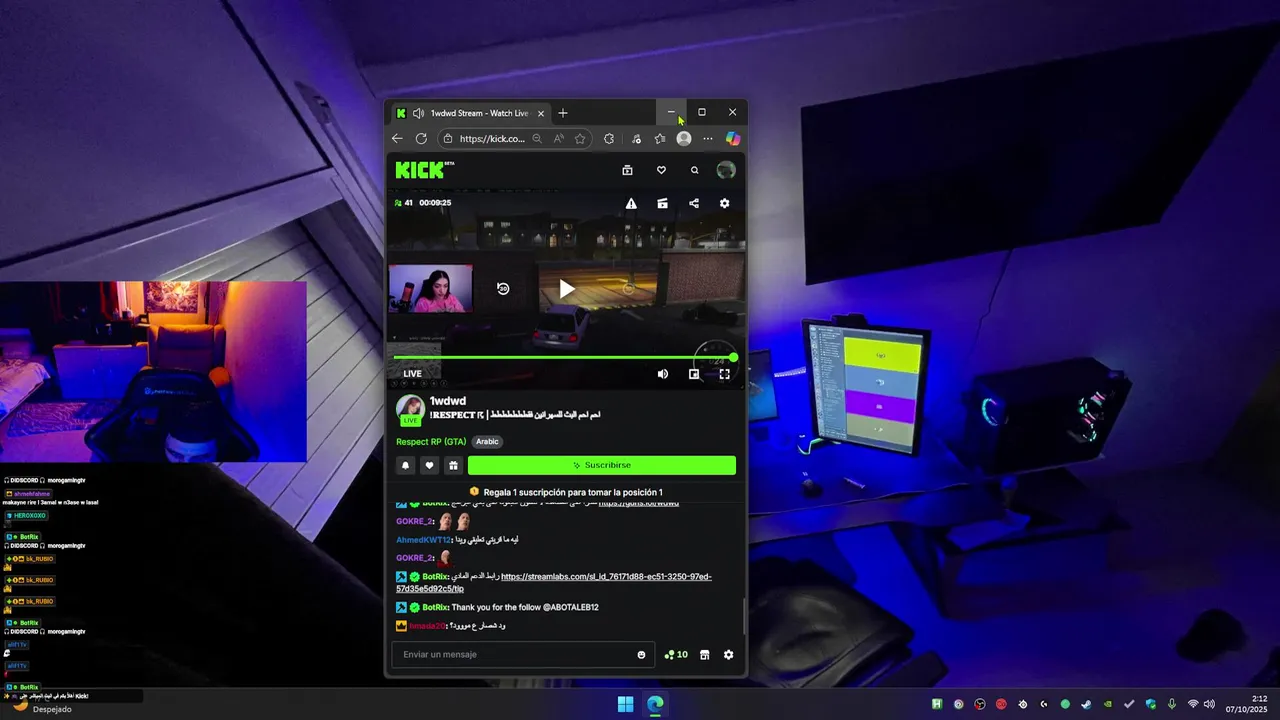Open the Respect RP (GTA) category
1280x720 pixels.
431,441
